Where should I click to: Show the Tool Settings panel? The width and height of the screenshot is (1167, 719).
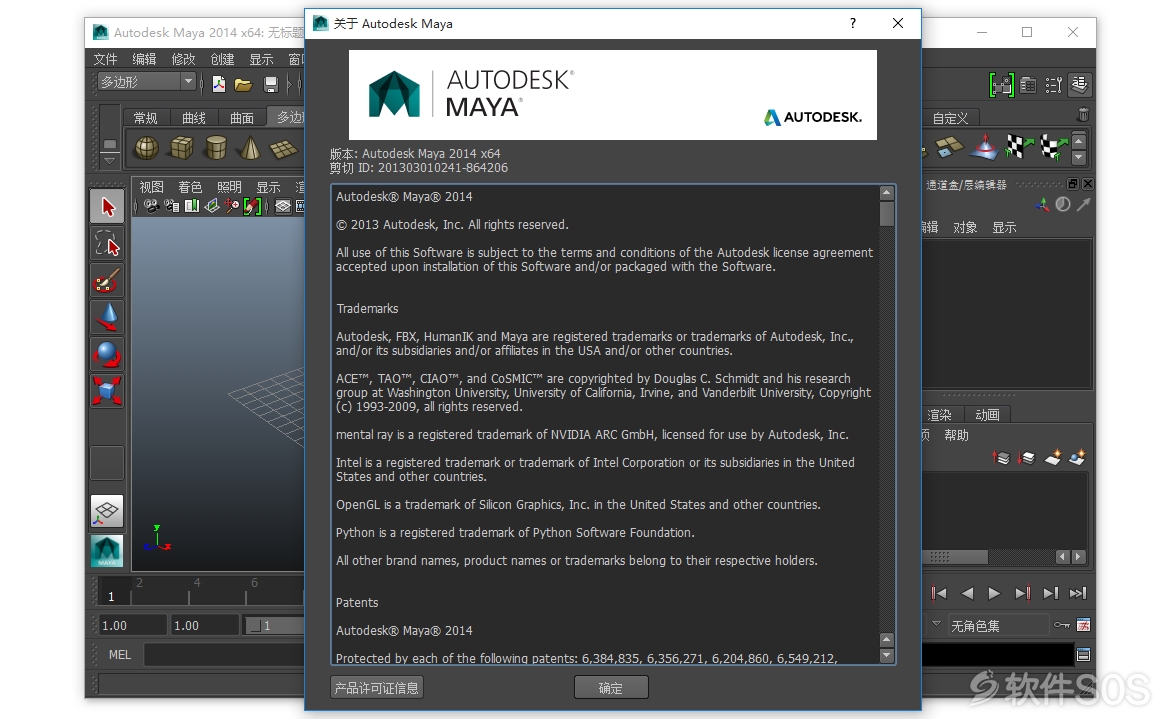[1053, 85]
